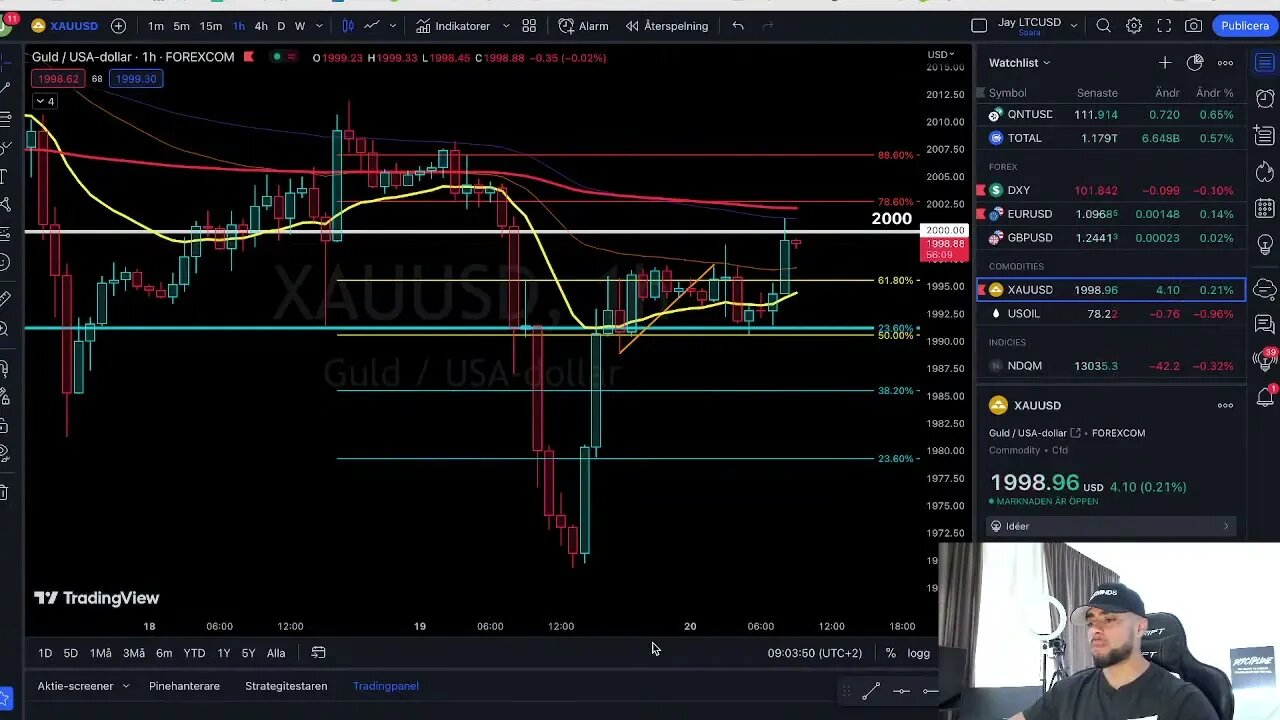Set chart range to Alla
This screenshot has width=1280, height=720.
[x=276, y=653]
